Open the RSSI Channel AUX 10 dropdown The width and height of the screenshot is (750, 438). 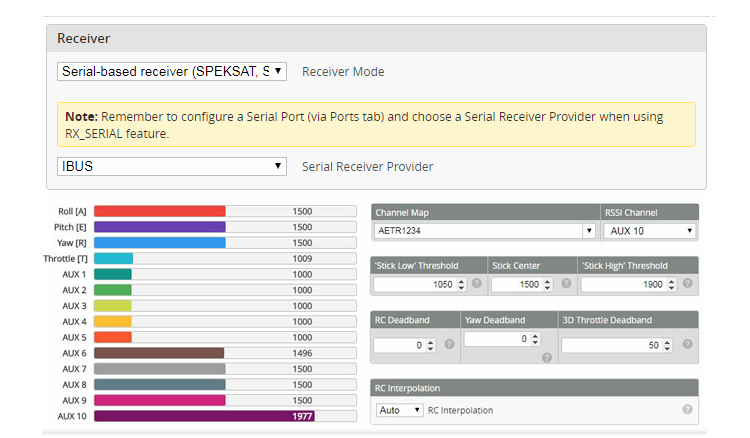(x=649, y=231)
